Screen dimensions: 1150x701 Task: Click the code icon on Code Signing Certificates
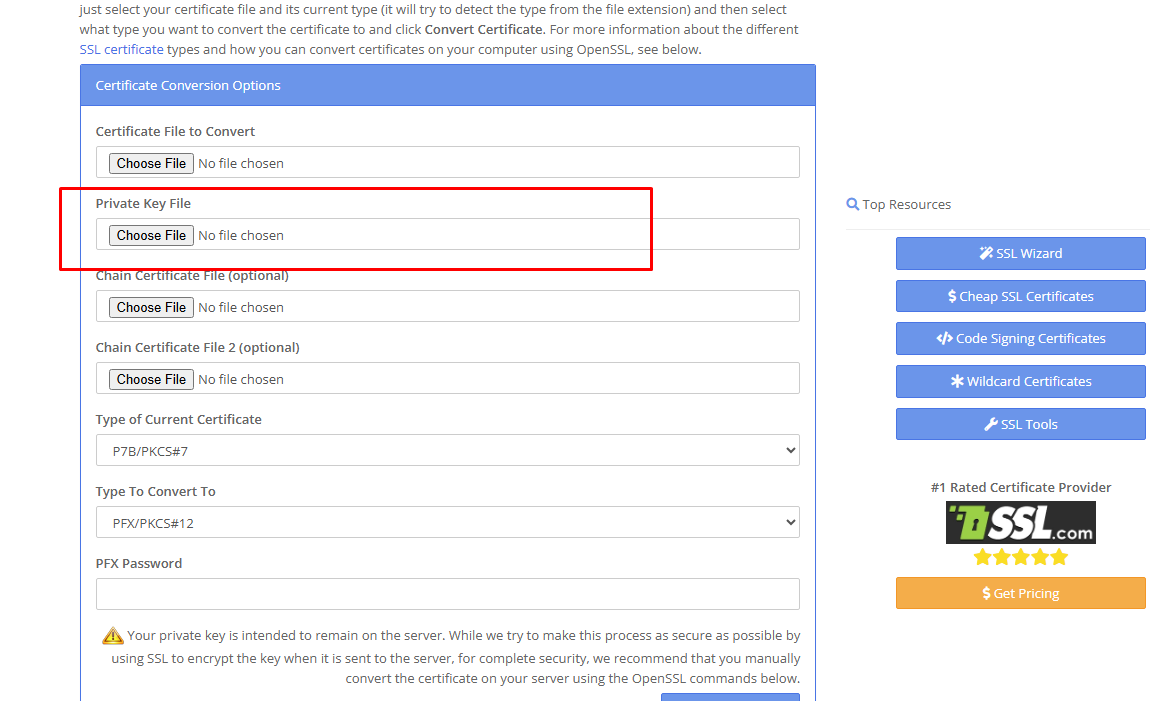click(944, 338)
